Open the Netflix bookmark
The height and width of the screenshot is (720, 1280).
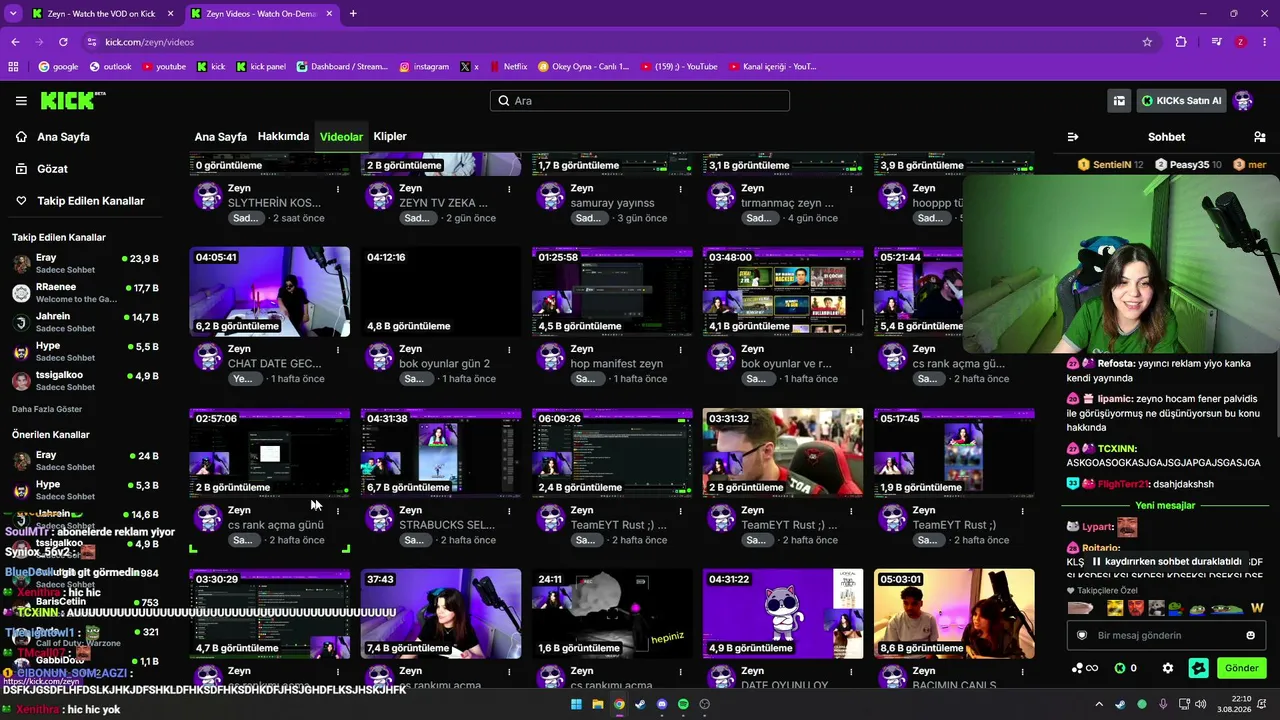point(508,67)
